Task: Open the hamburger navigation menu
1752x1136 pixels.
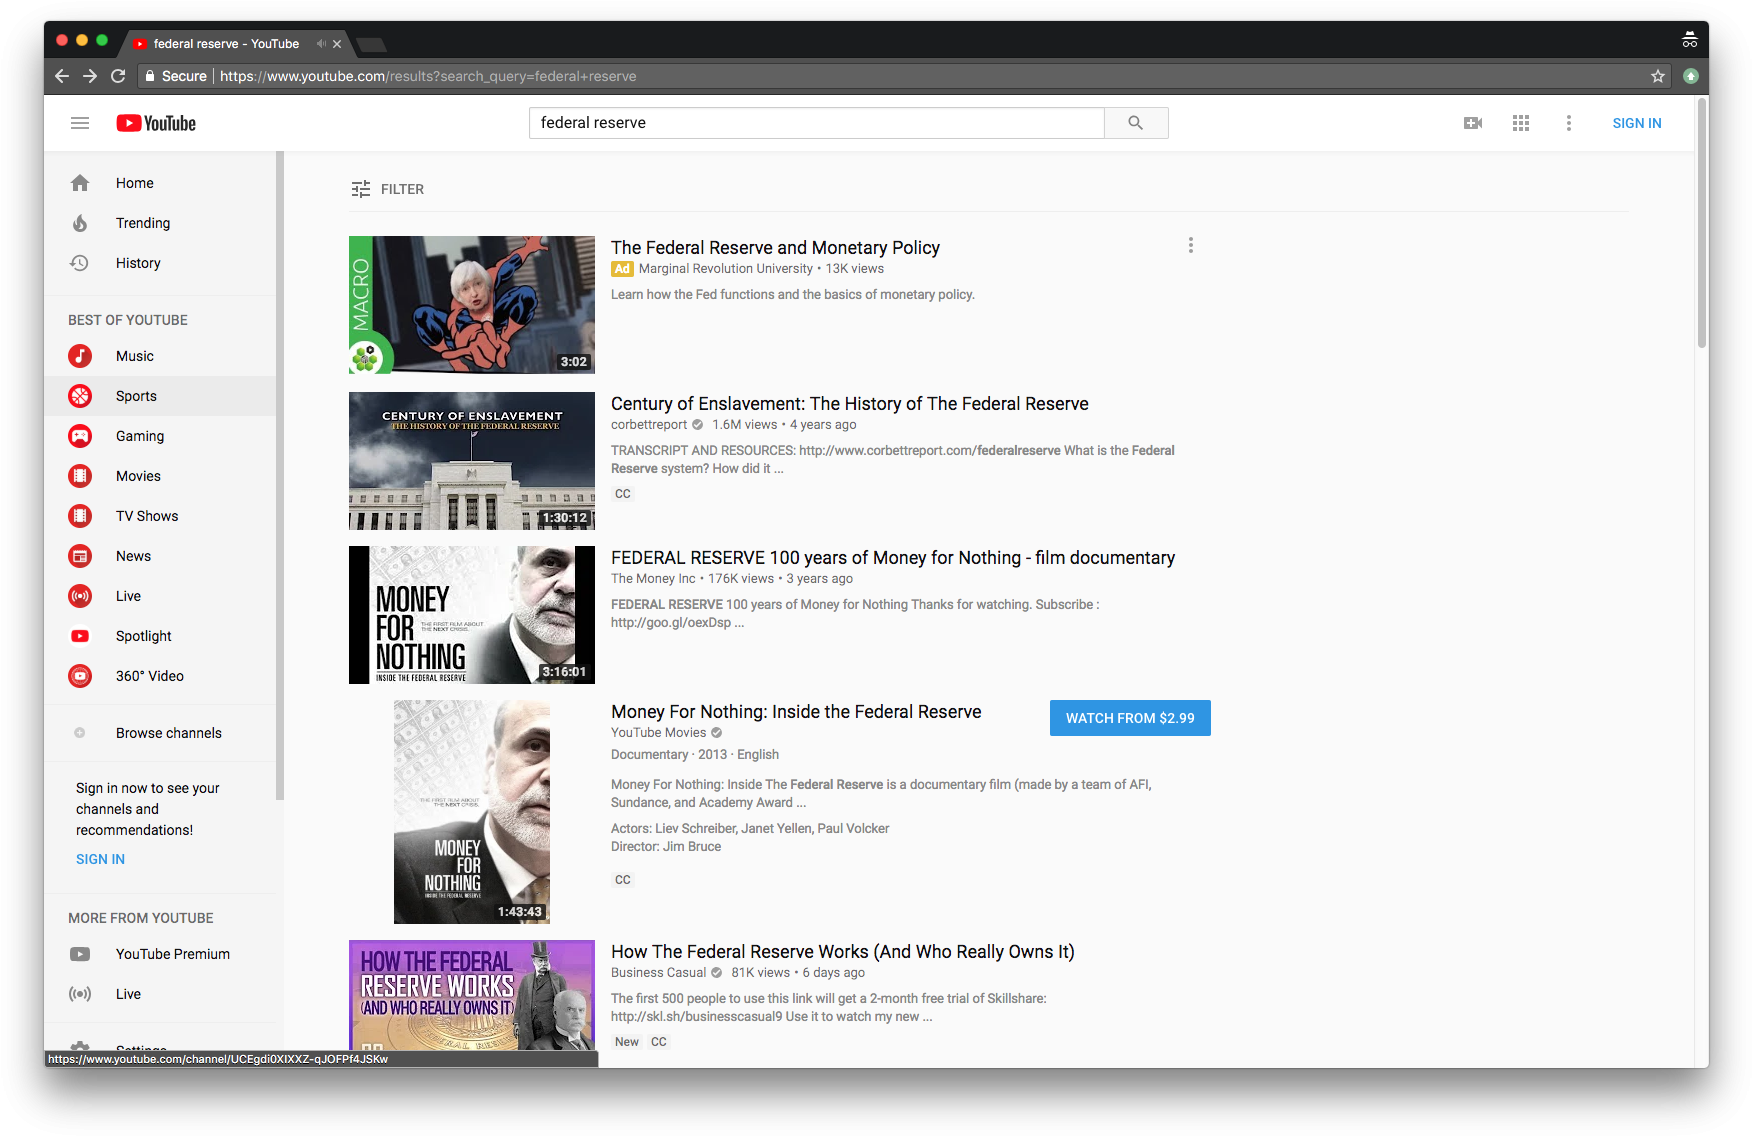Action: coord(80,122)
